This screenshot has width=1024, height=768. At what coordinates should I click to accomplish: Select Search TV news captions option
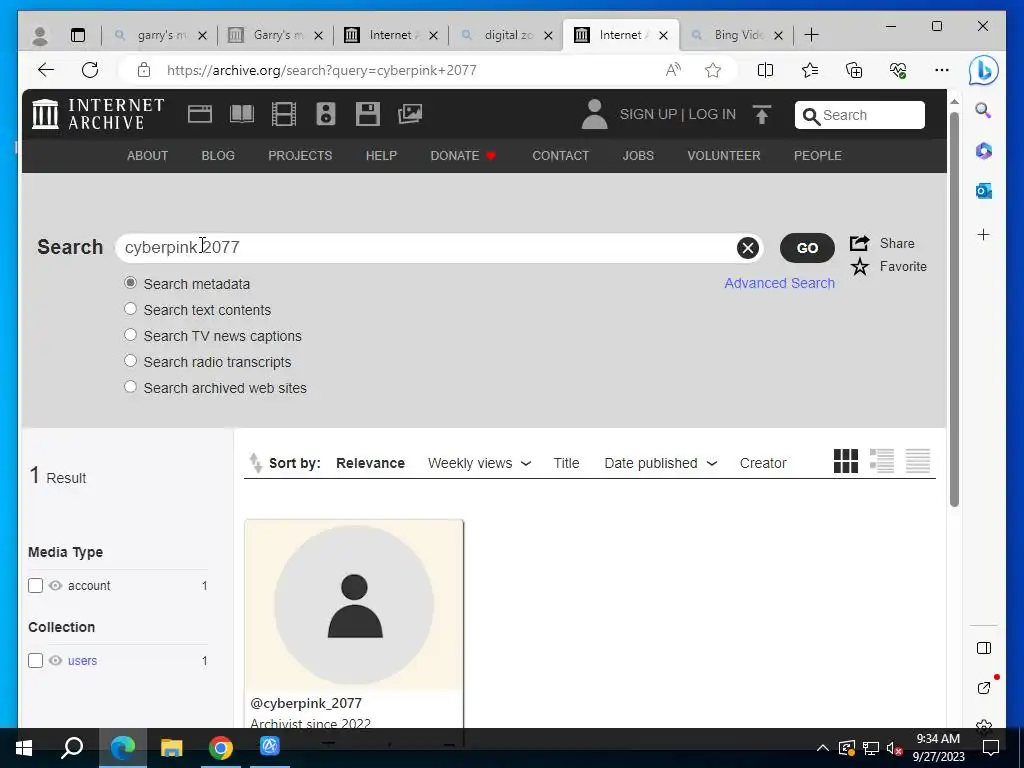tap(131, 335)
